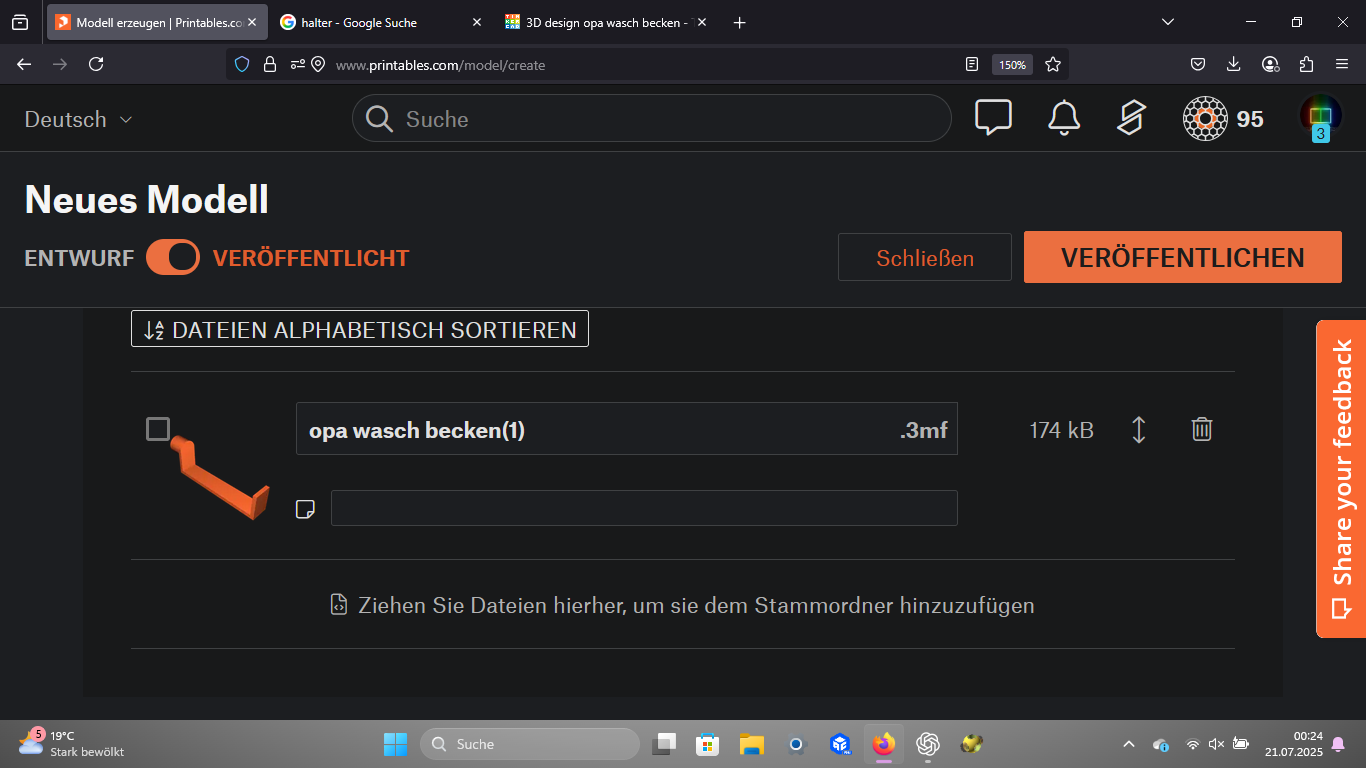Image resolution: width=1366 pixels, height=768 pixels.
Task: Go back to the previous page
Action: 24,64
